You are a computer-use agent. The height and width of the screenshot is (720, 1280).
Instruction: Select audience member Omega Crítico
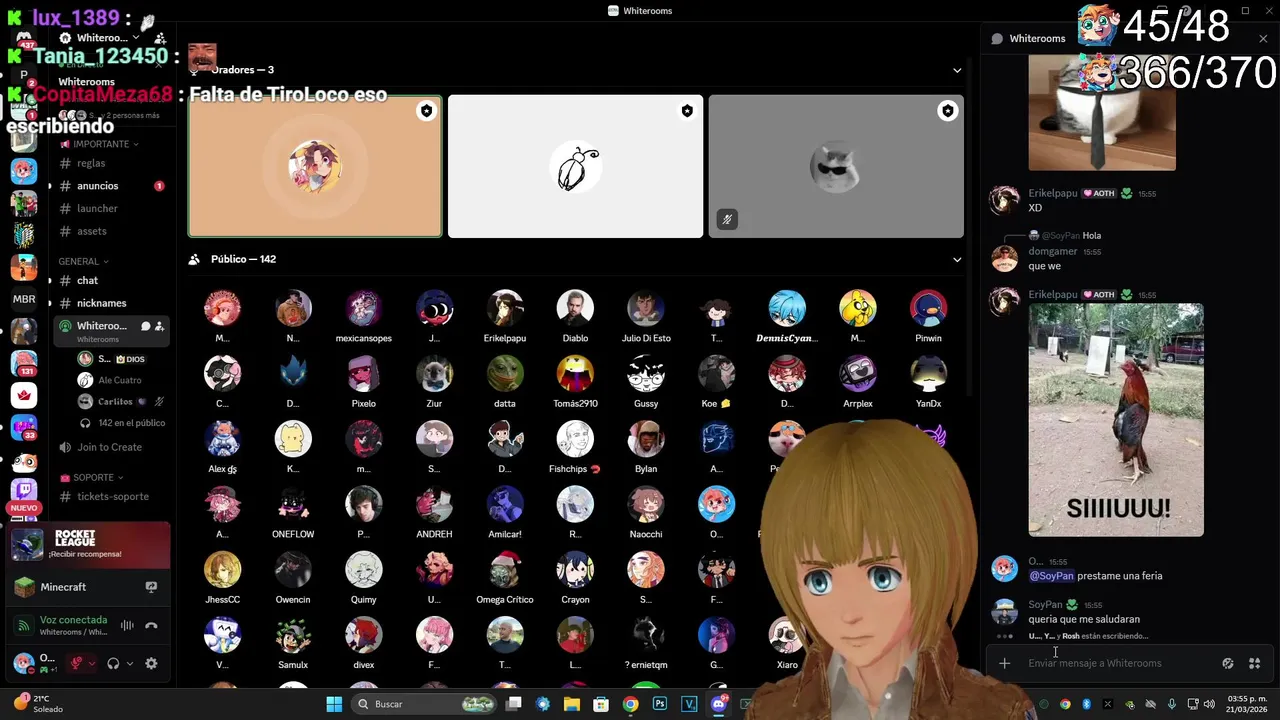pyautogui.click(x=505, y=578)
